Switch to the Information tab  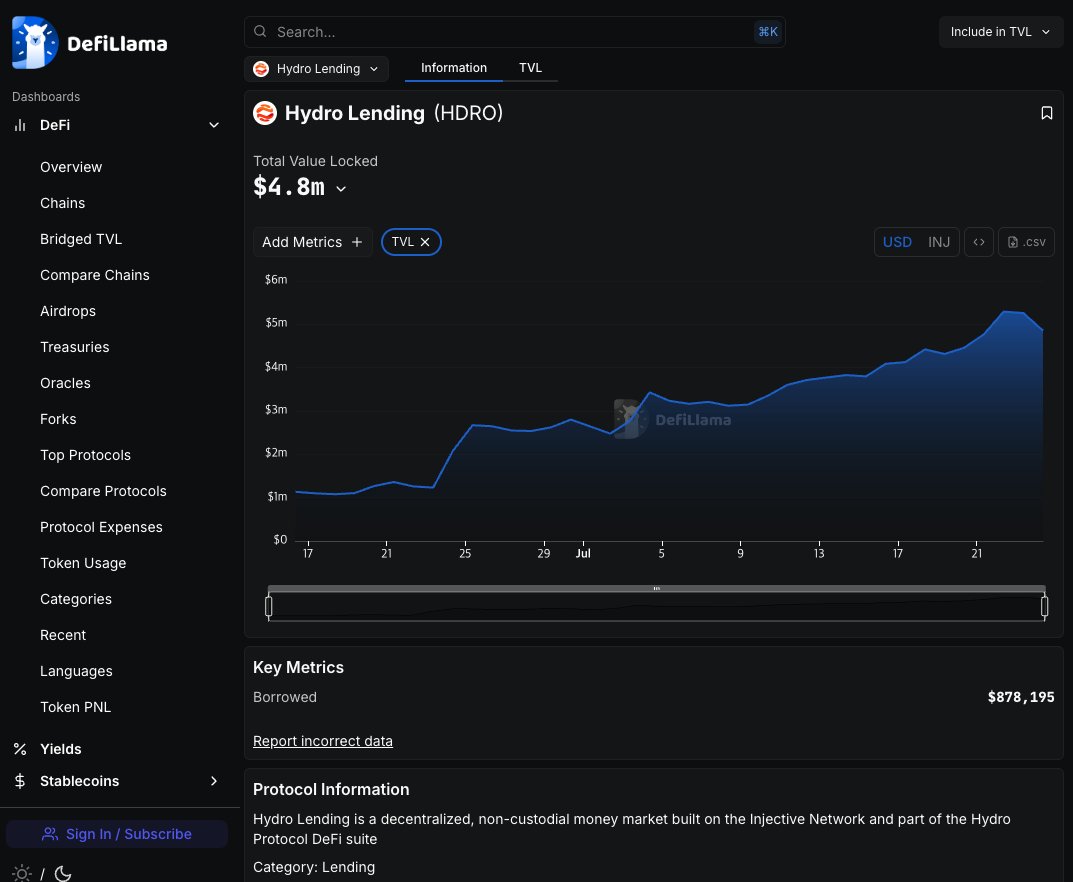[454, 68]
